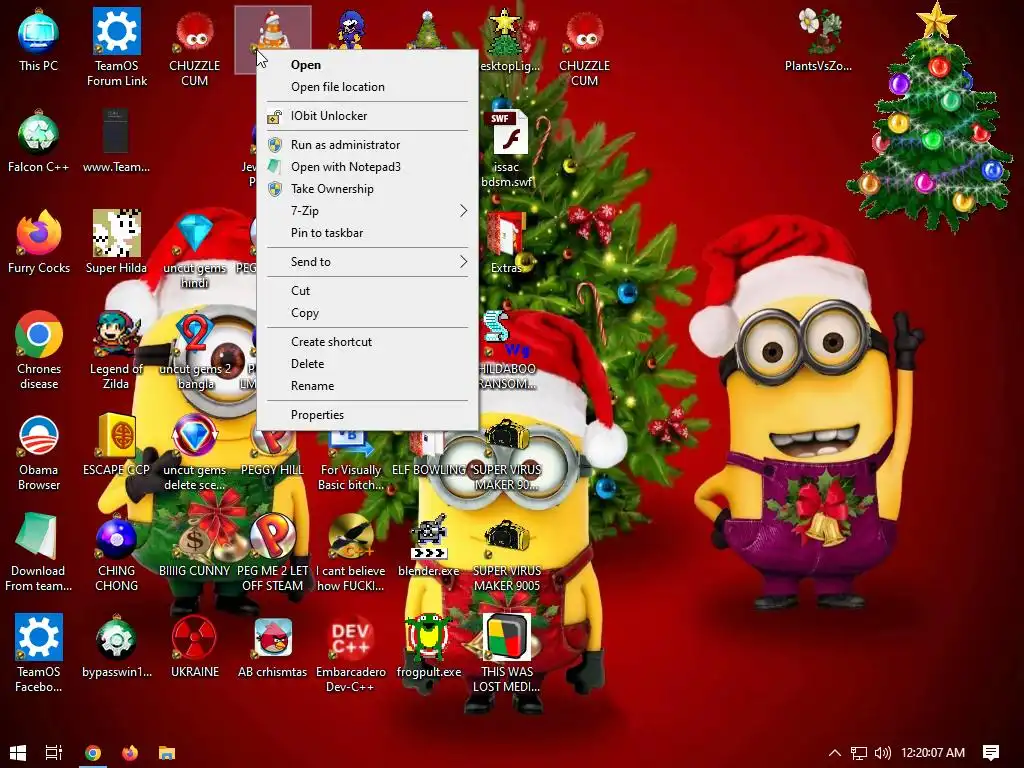The height and width of the screenshot is (768, 1024).
Task: Open Properties from the context menu
Action: point(368,415)
